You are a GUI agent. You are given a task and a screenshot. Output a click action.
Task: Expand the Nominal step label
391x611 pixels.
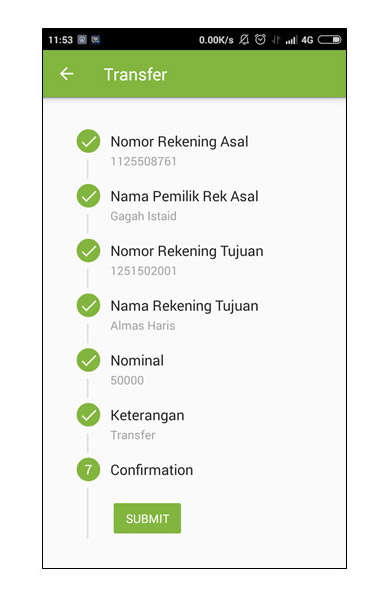coord(137,360)
